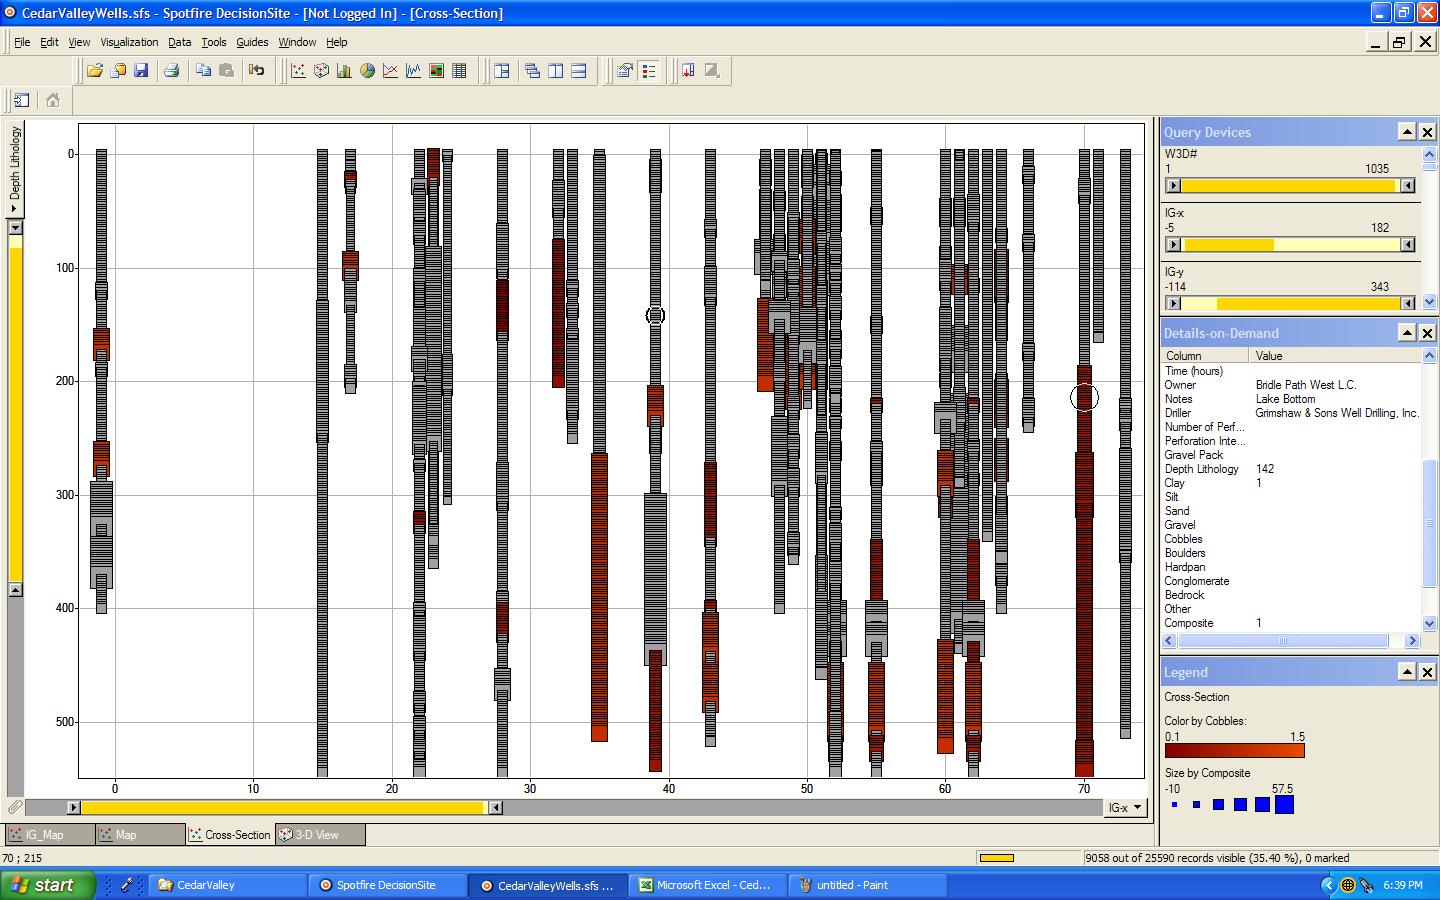Create a new line chart visualization

[390, 71]
